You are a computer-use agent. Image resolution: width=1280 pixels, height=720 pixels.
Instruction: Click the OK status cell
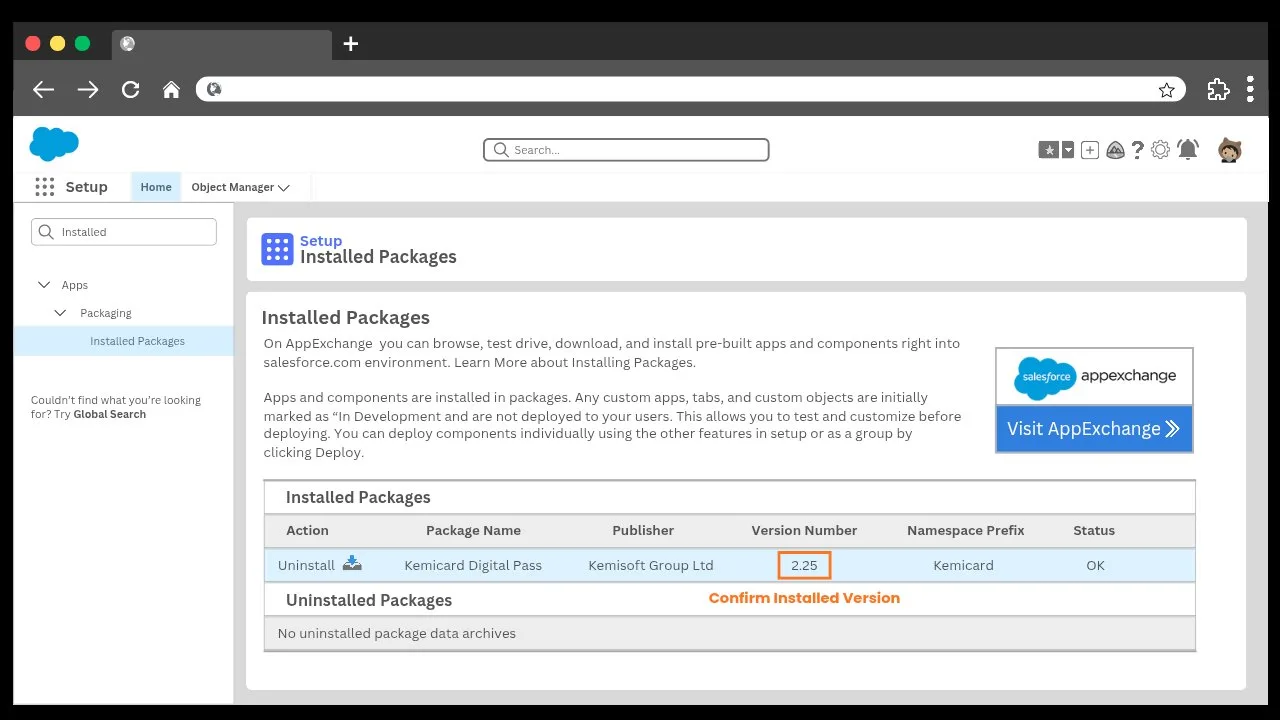[1095, 565]
